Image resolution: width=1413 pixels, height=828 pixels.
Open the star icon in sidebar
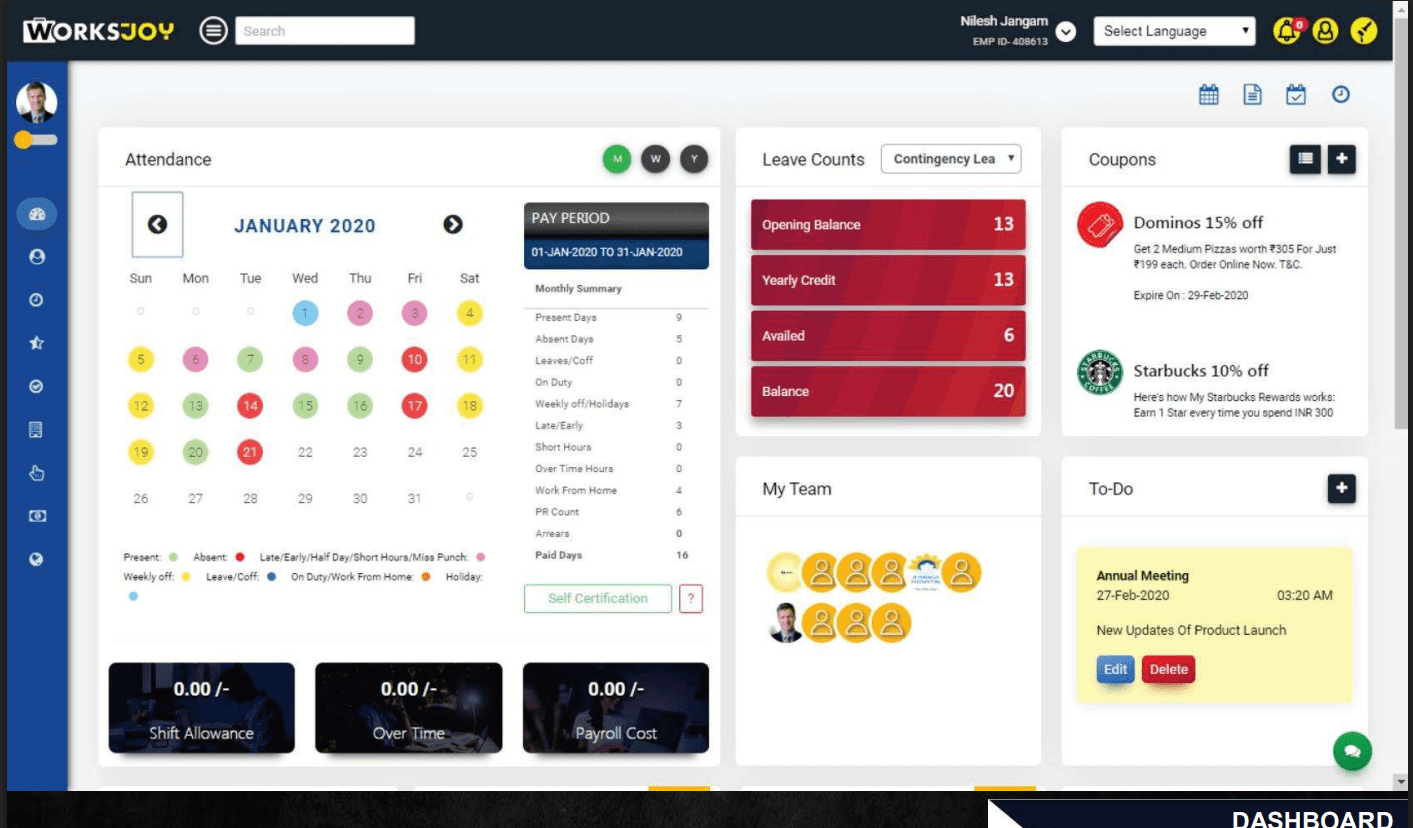coord(37,343)
